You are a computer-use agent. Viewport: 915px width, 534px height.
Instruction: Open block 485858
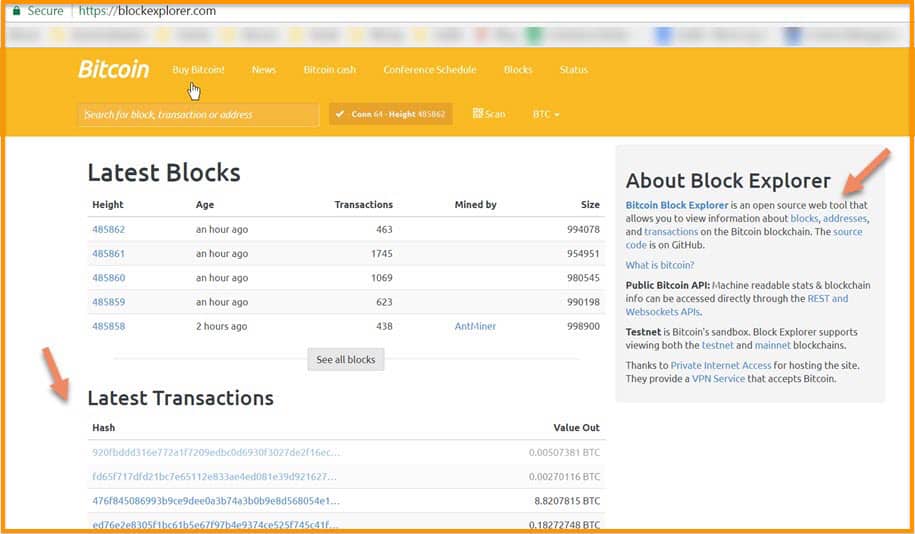[x=109, y=326]
